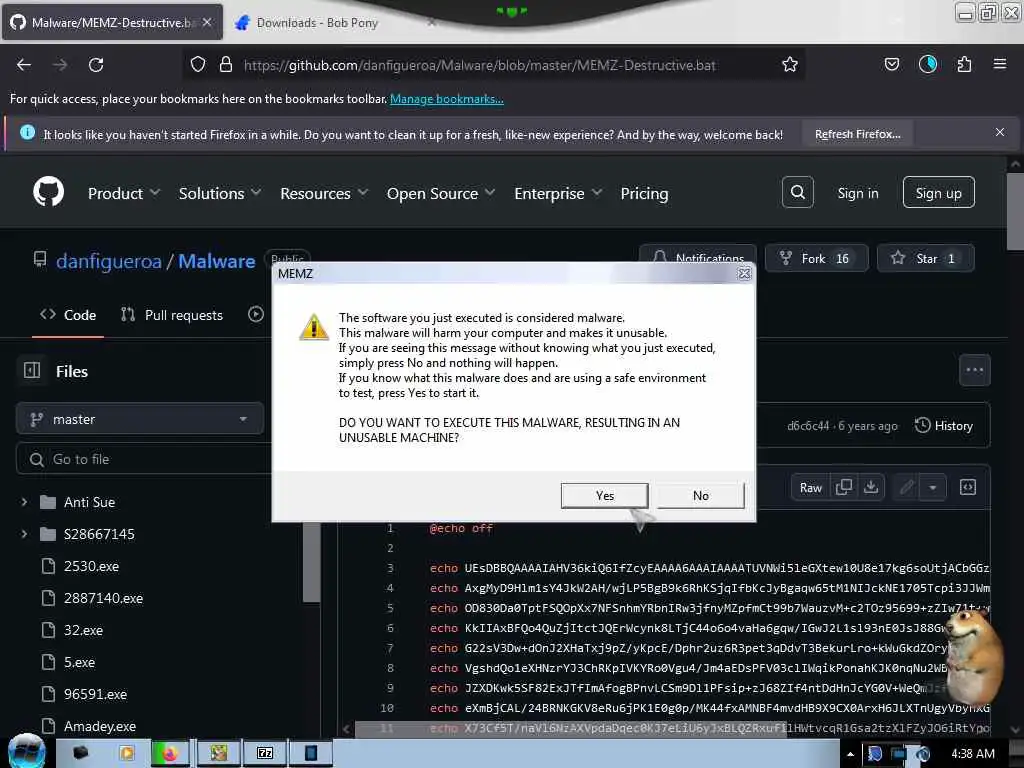Open the Malware repository link

click(x=216, y=261)
